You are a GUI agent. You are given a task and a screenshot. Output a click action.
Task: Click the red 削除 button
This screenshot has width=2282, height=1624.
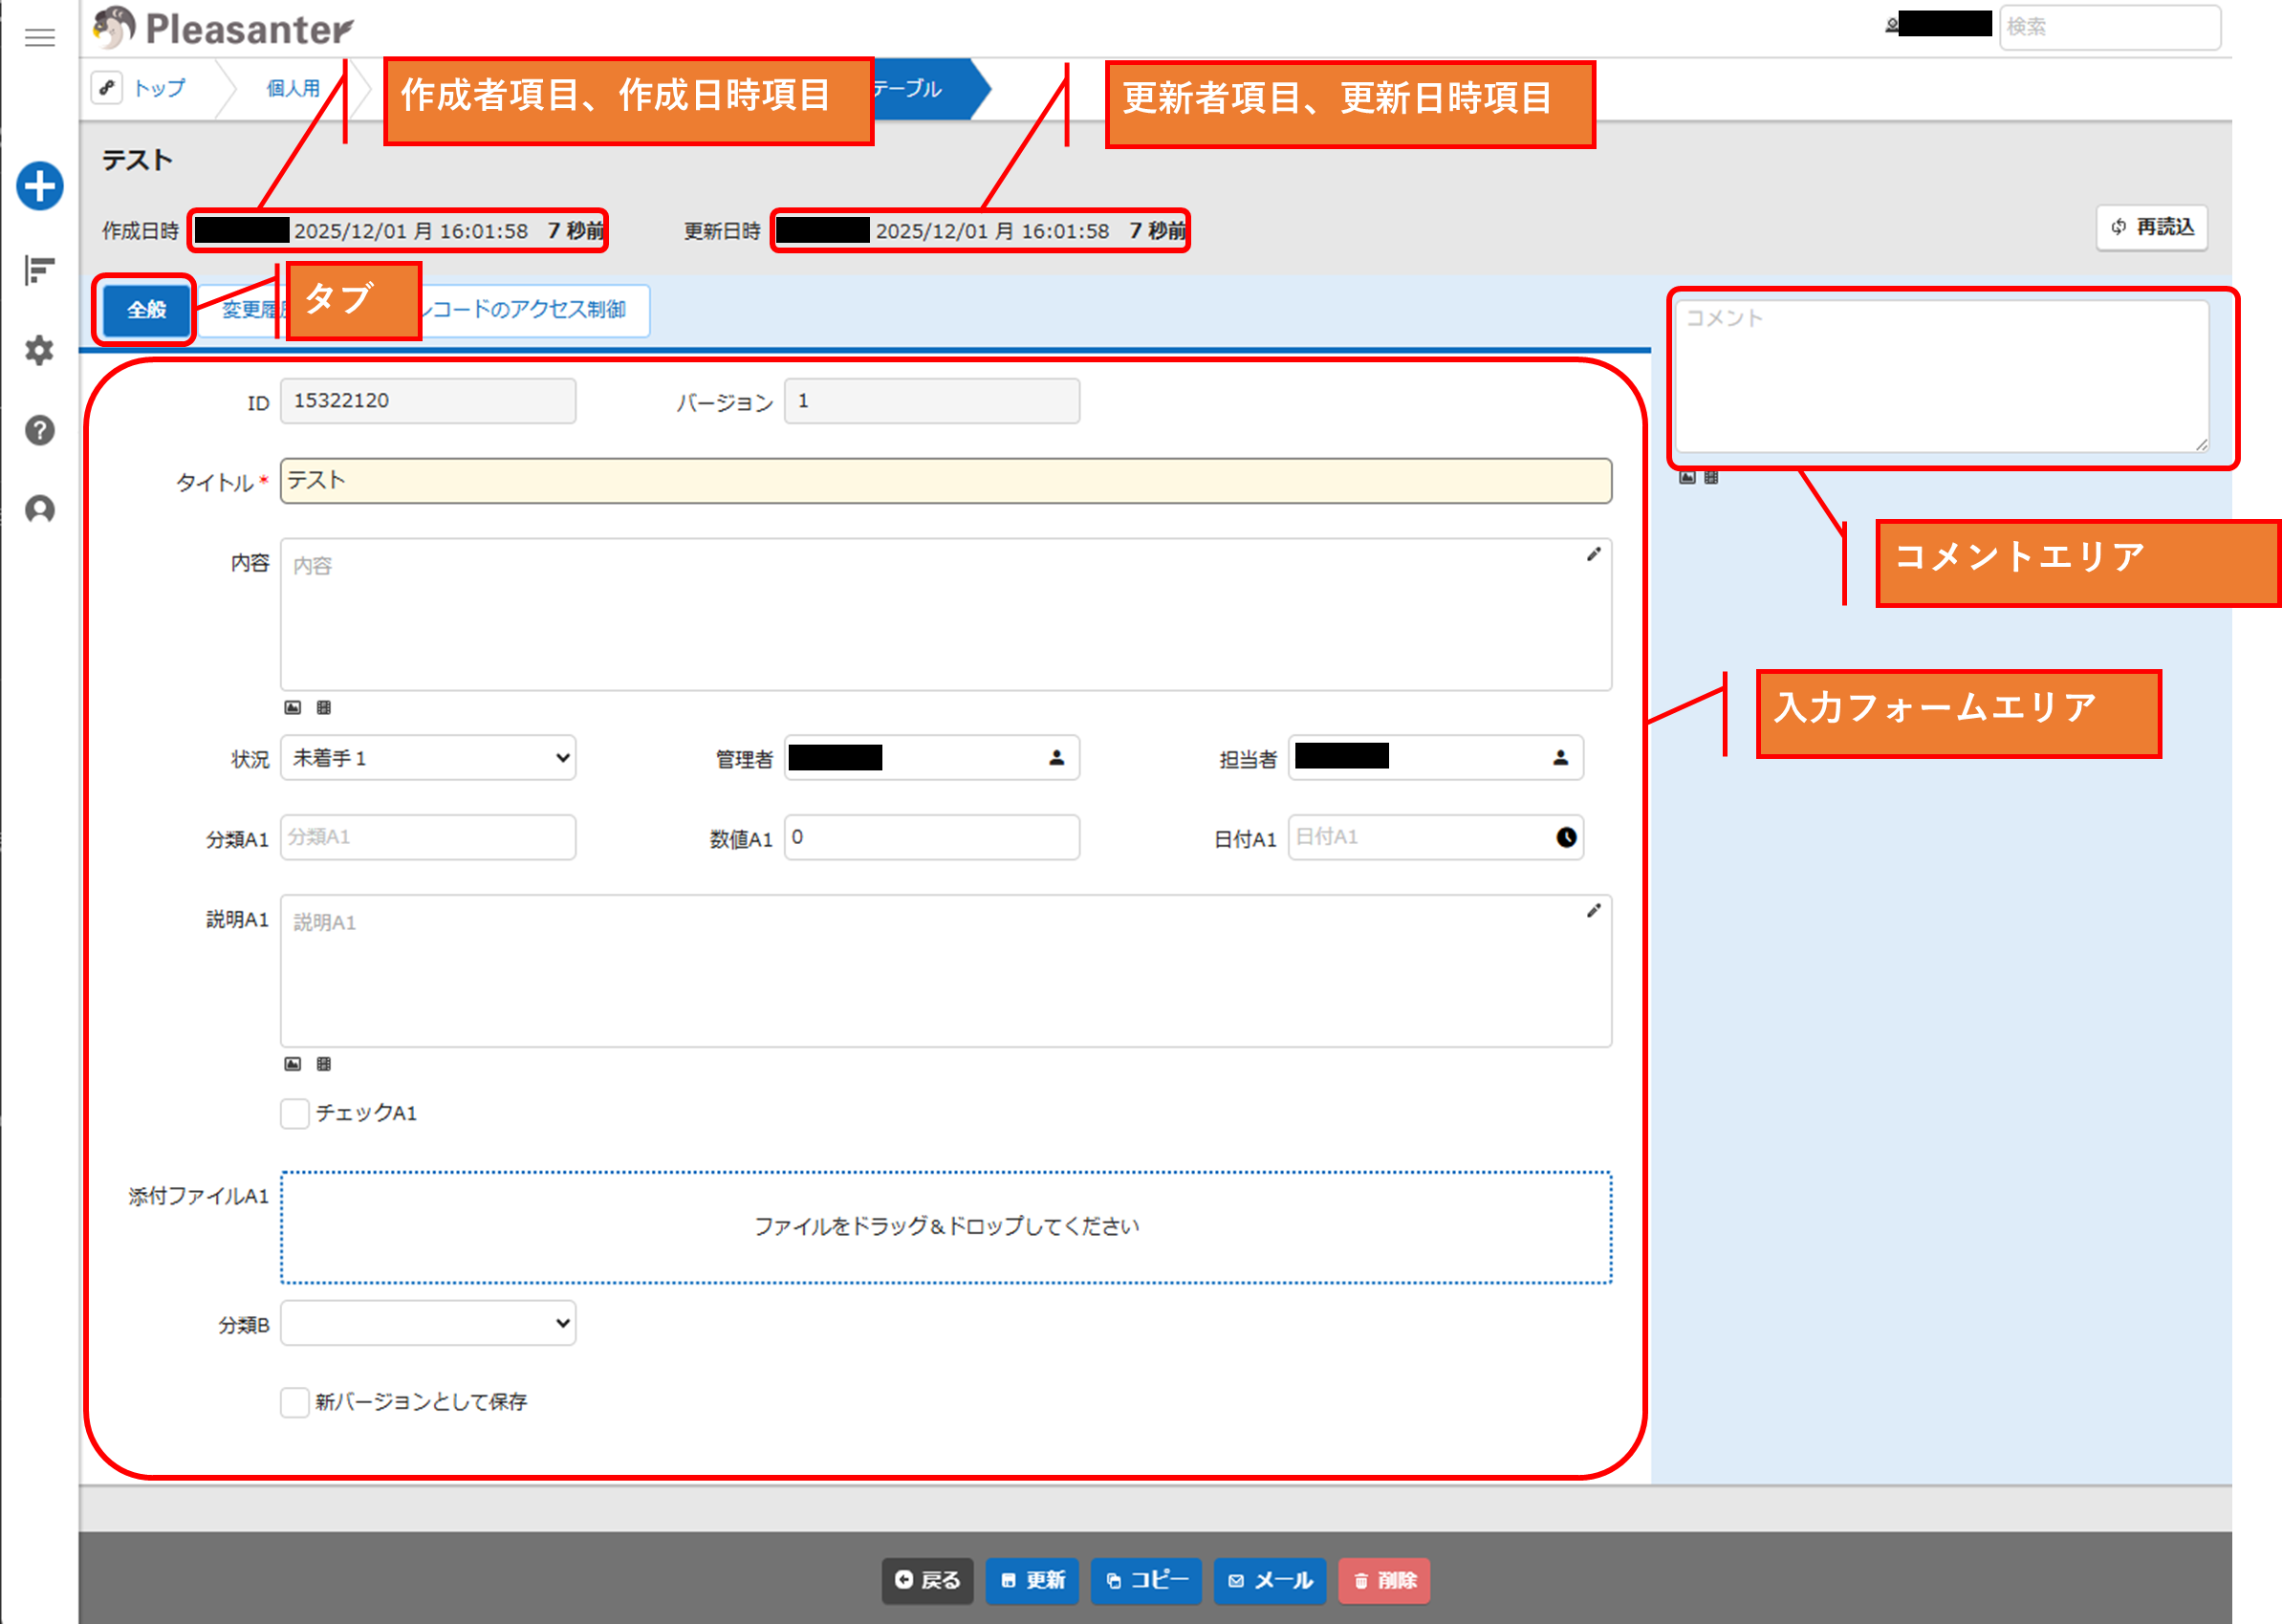click(1384, 1581)
